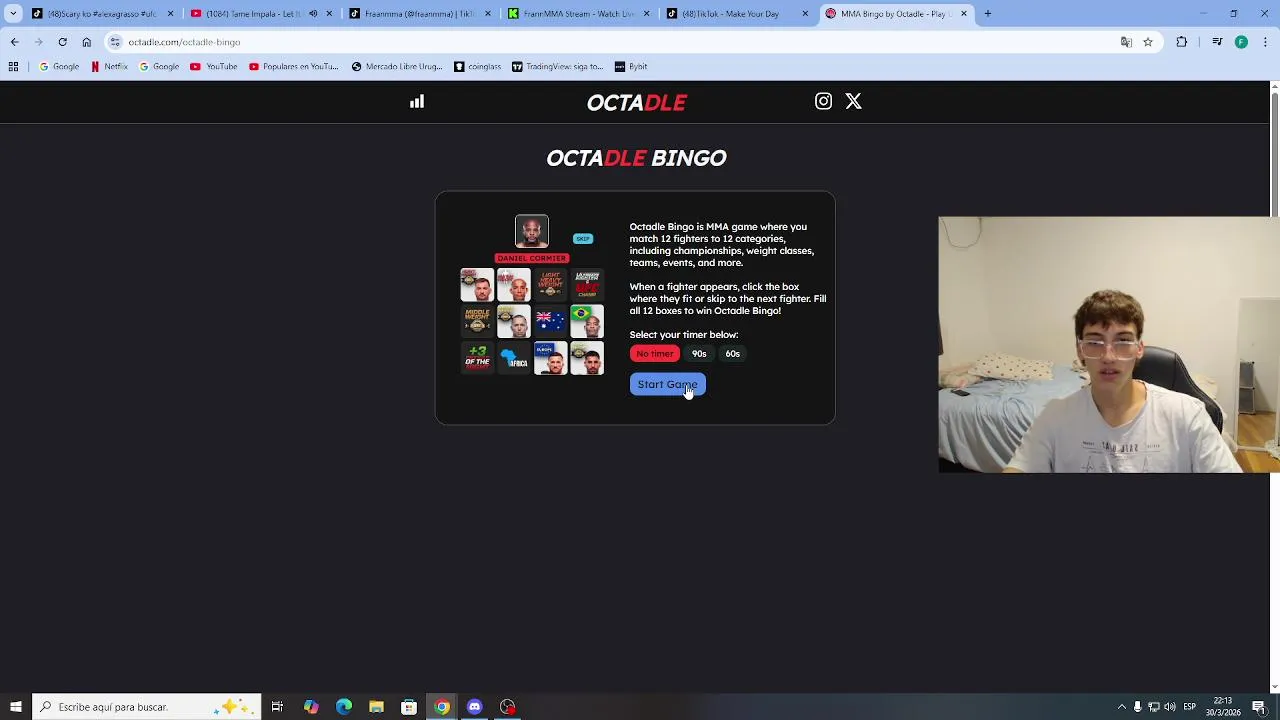This screenshot has width=1280, height=720.
Task: Go back with the browser back arrow
Action: tap(14, 42)
